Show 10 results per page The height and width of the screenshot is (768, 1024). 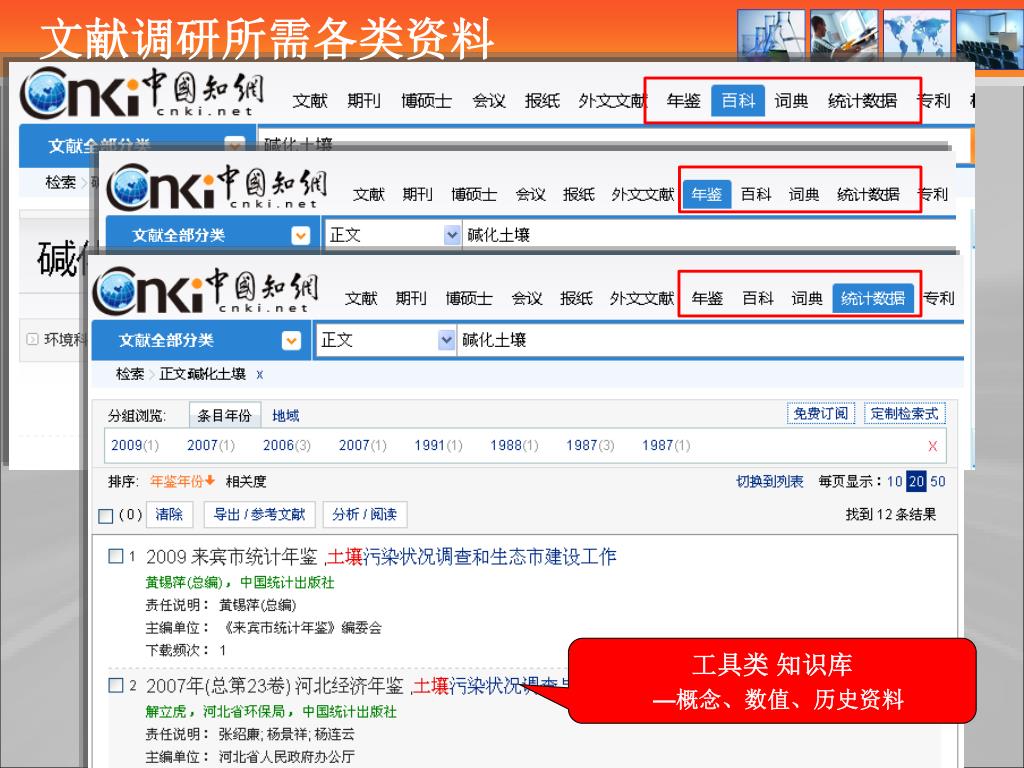[x=894, y=482]
